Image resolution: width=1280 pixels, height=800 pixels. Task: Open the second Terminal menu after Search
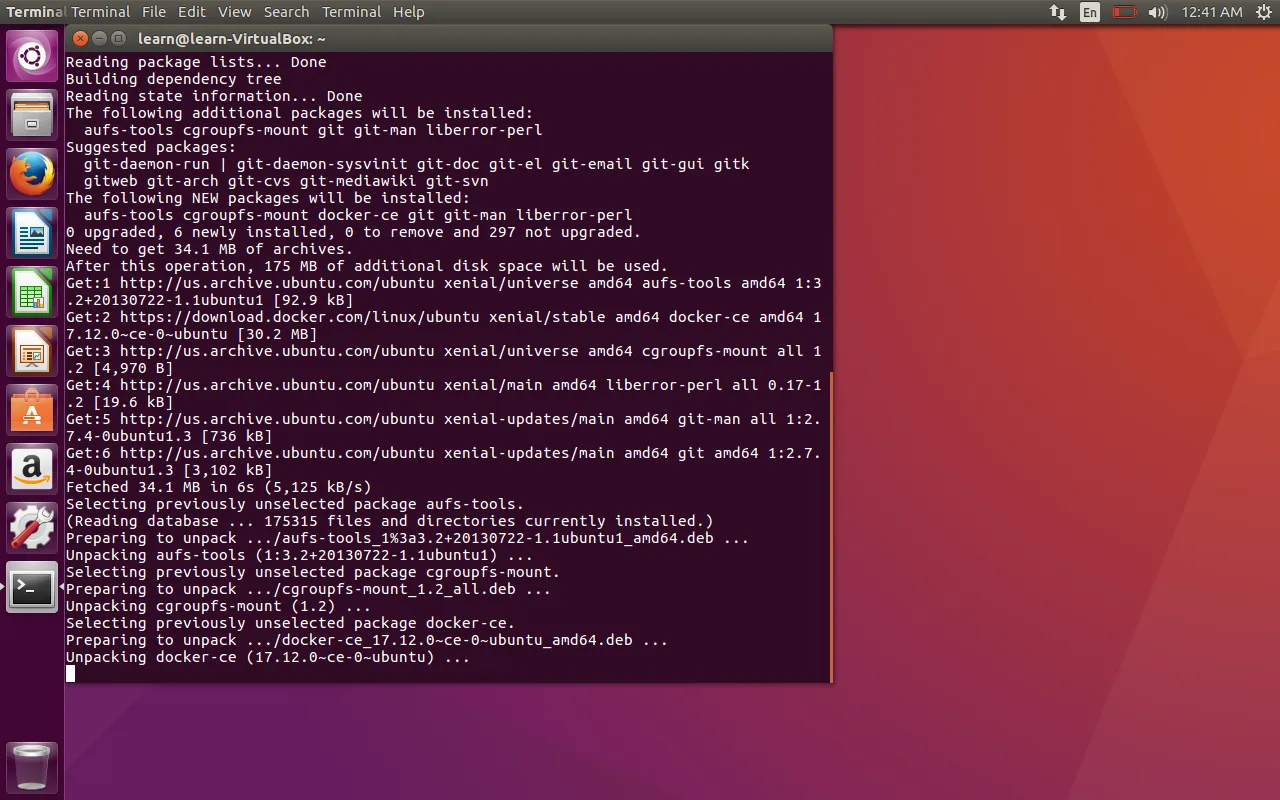pos(351,12)
